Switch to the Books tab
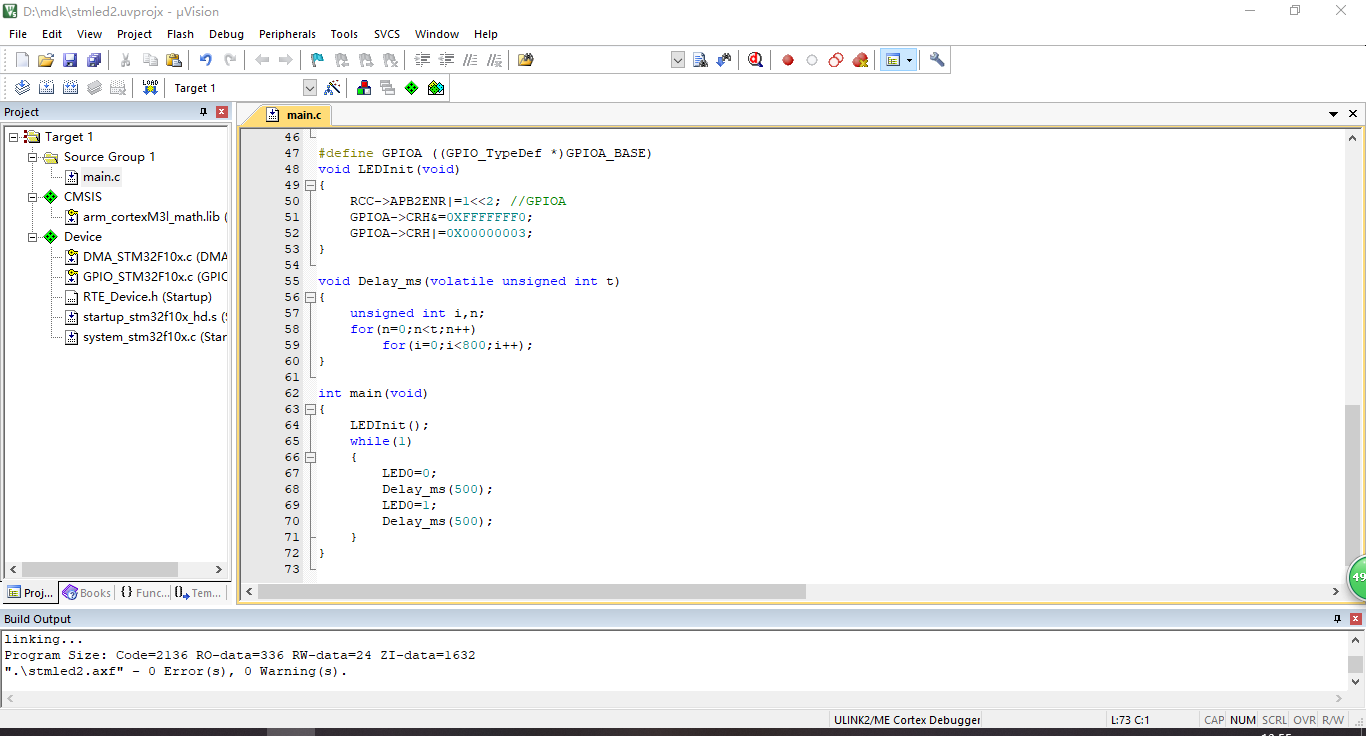This screenshot has height=736, width=1366. (87, 593)
